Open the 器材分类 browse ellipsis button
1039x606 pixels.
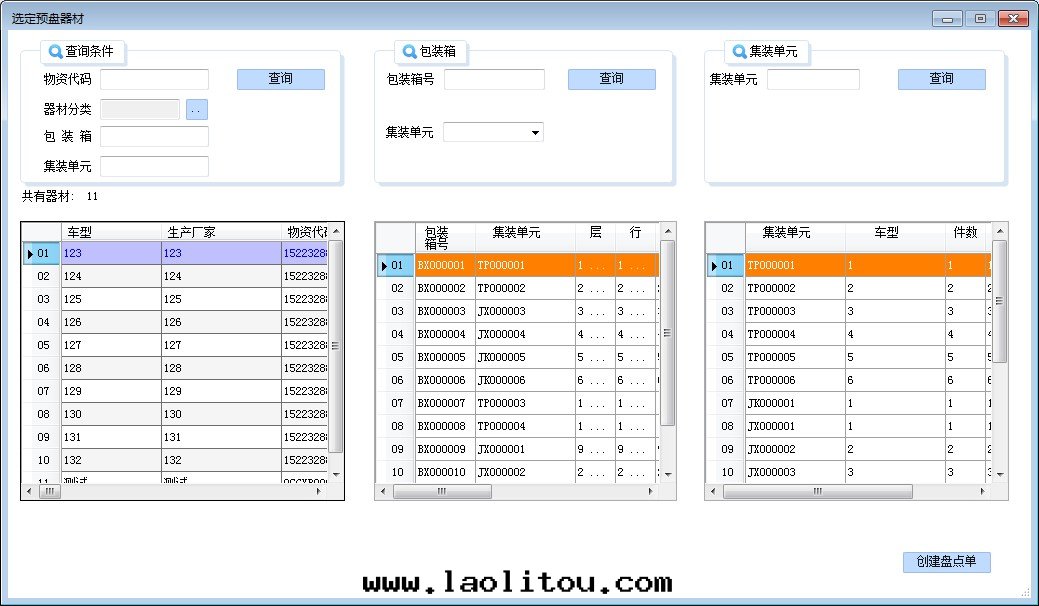point(197,110)
